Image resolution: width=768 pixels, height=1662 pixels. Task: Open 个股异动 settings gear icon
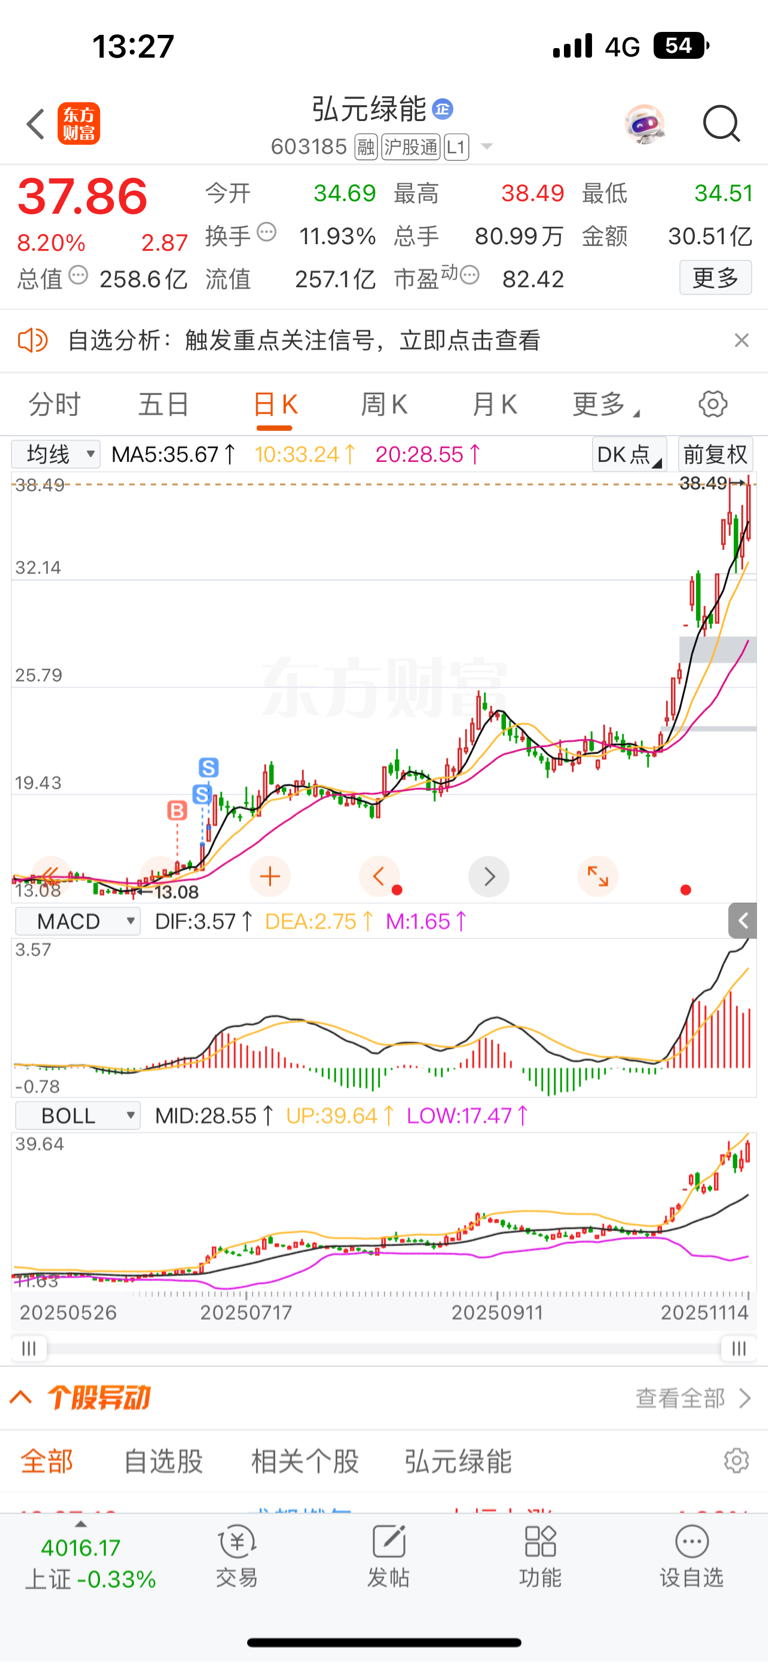[736, 1461]
